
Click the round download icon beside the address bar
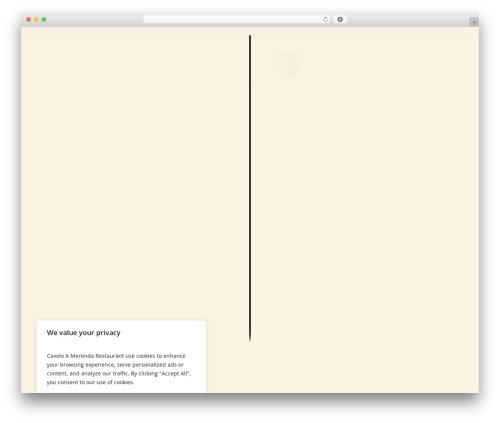click(340, 20)
